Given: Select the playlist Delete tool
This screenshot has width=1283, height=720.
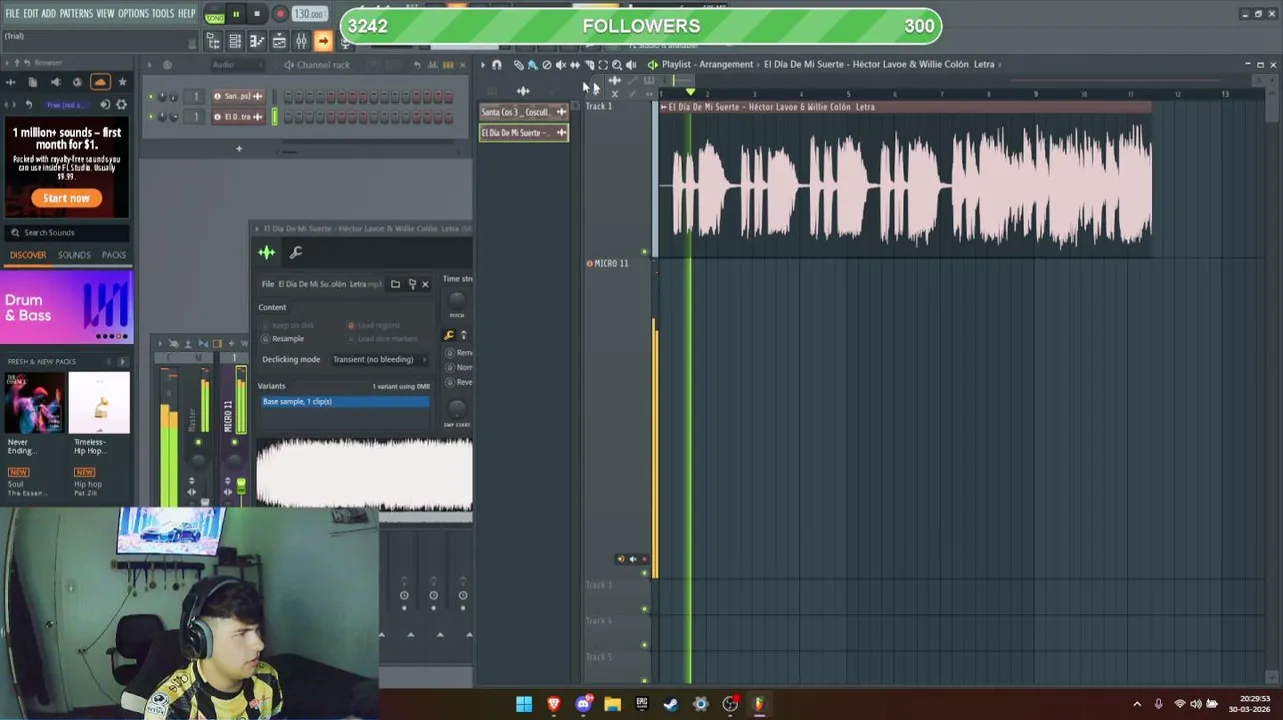Looking at the screenshot, I should 546,65.
